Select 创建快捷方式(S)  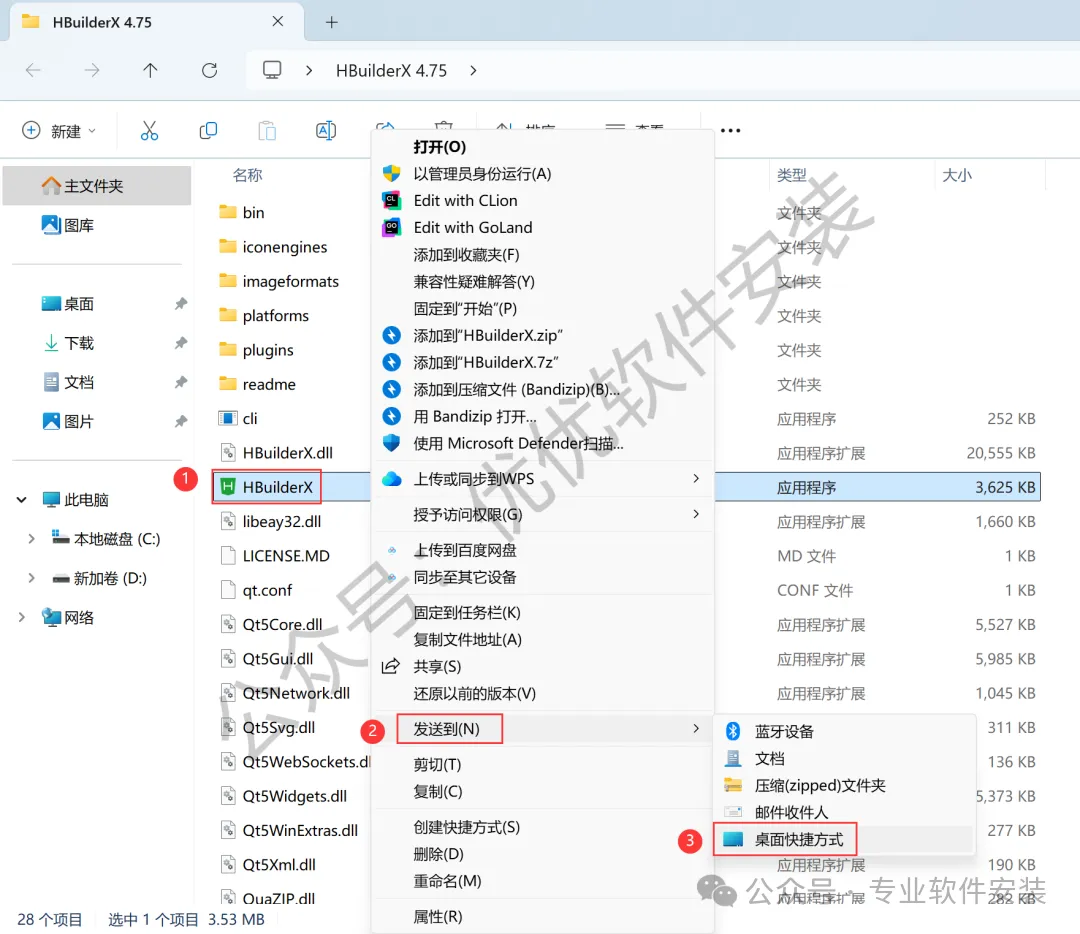point(466,827)
